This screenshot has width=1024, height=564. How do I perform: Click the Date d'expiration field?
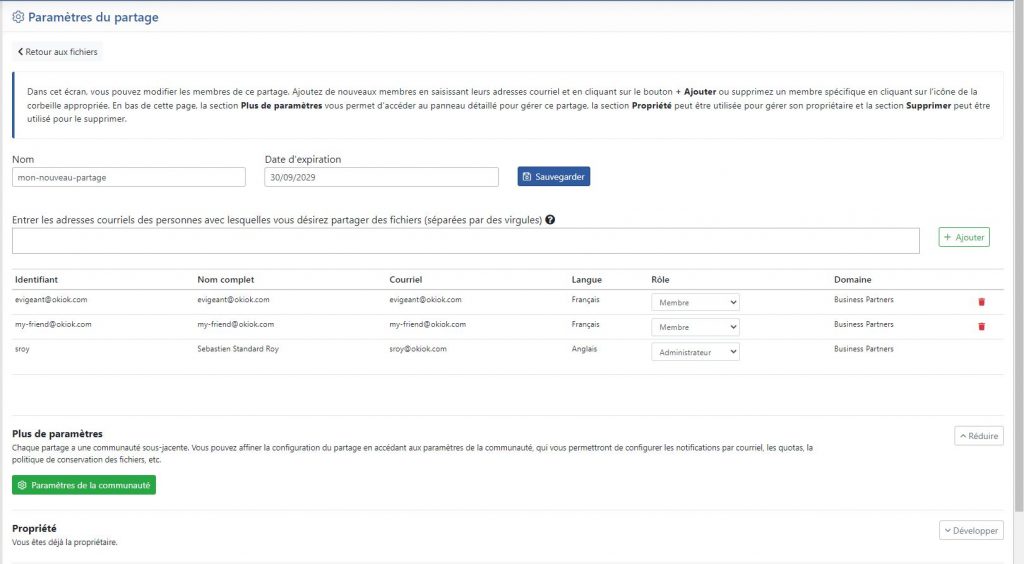[x=381, y=177]
